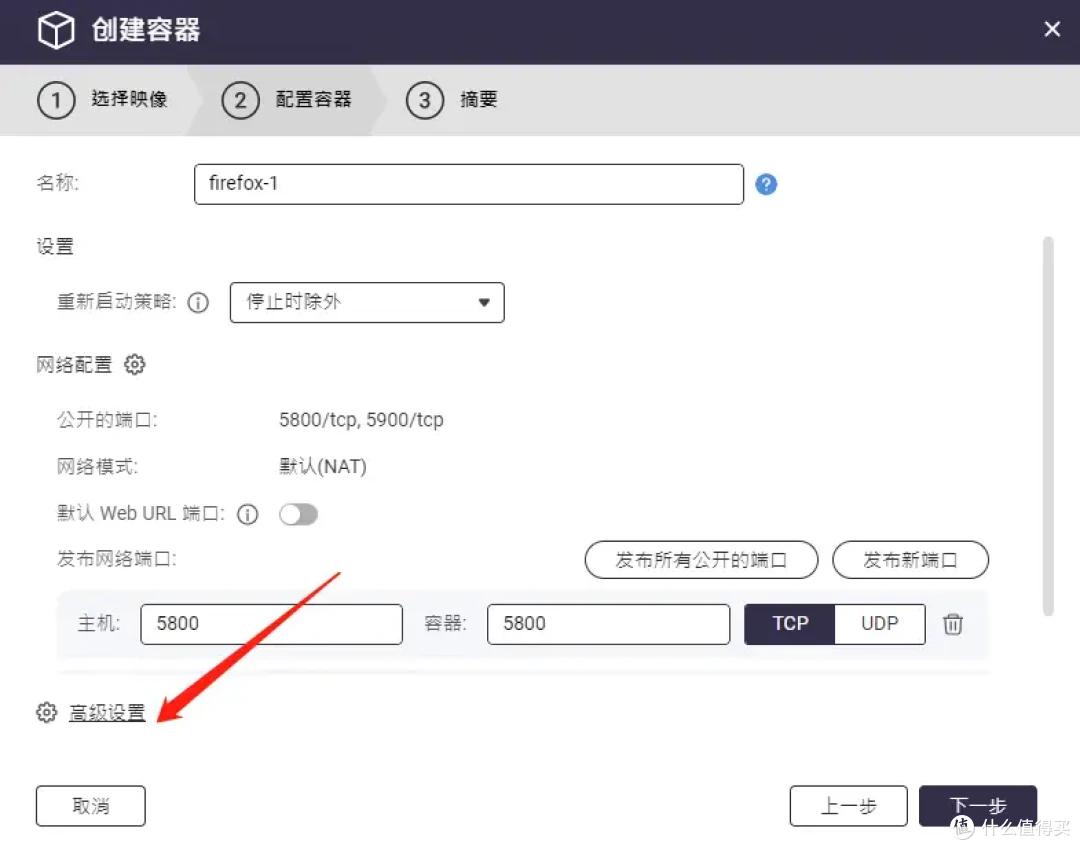Click the text 5800/tcp, 5900/tcp
1080x850 pixels.
tap(361, 420)
